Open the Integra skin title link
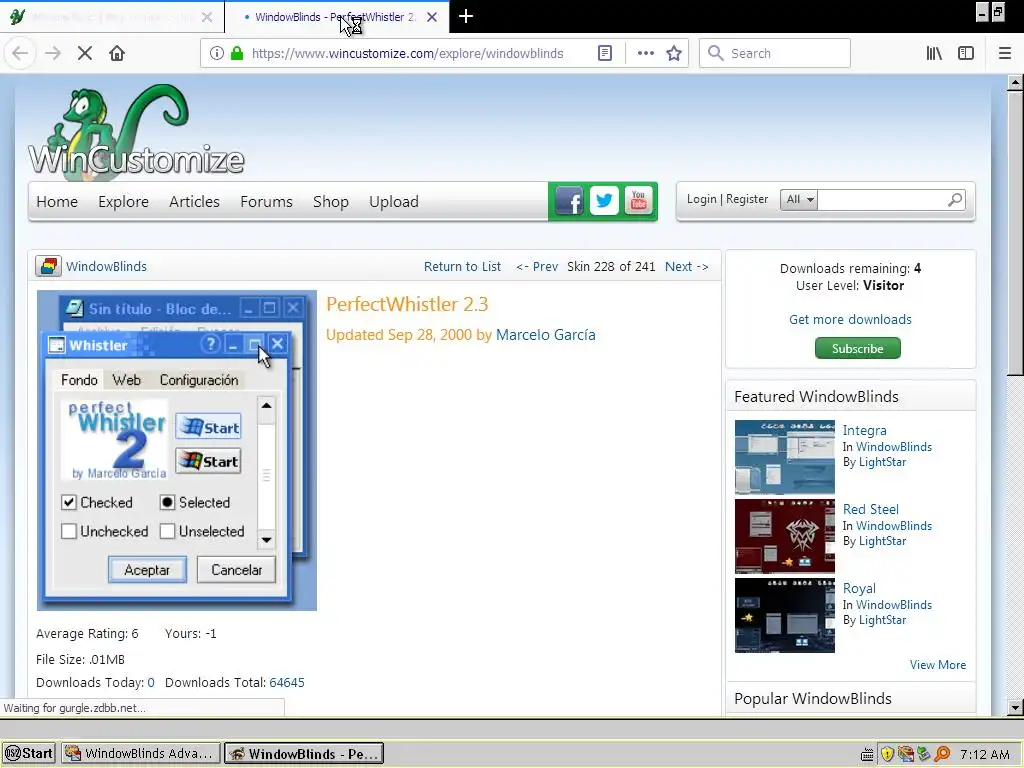This screenshot has height=768, width=1024. click(x=865, y=430)
